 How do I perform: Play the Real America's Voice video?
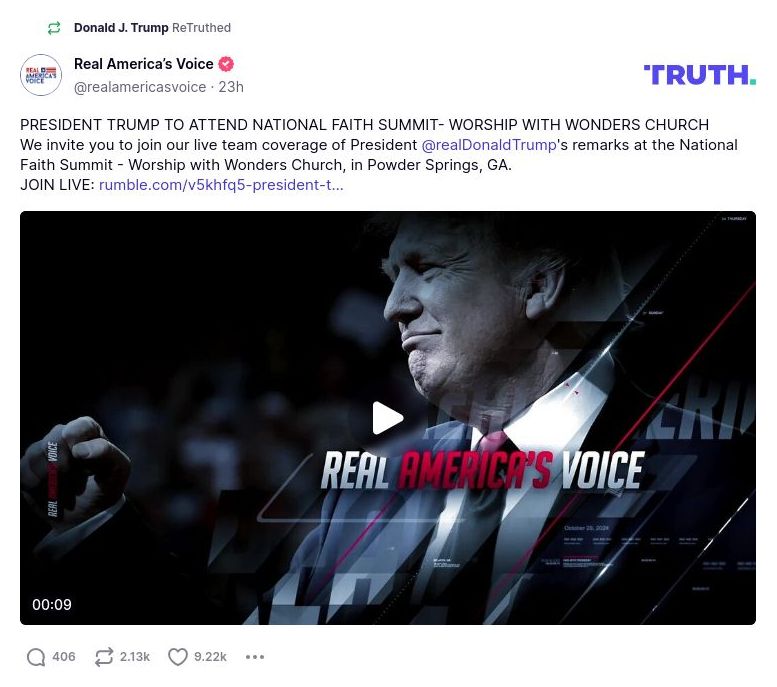tap(387, 418)
